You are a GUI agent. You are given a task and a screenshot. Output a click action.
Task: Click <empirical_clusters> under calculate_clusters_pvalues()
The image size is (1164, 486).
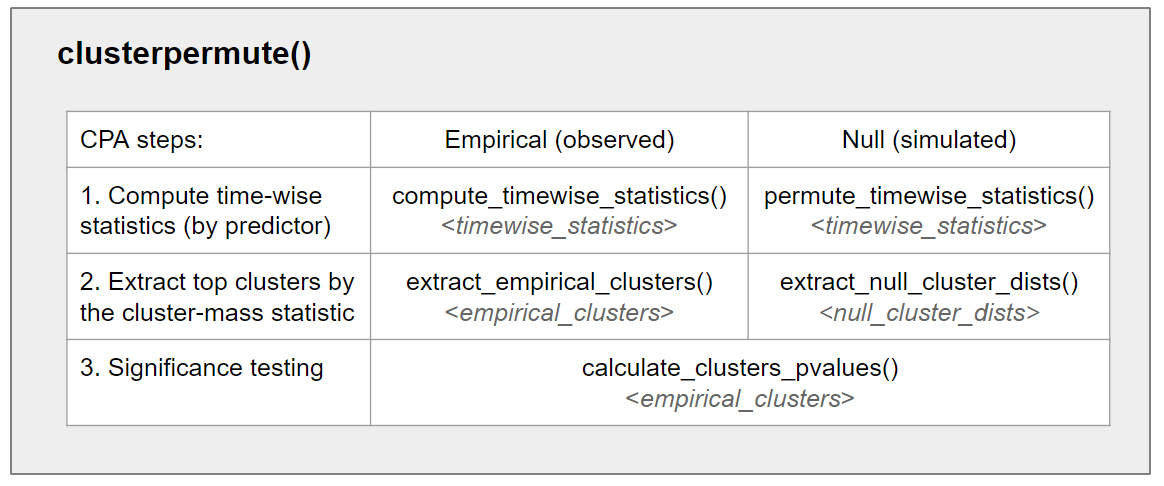[740, 399]
